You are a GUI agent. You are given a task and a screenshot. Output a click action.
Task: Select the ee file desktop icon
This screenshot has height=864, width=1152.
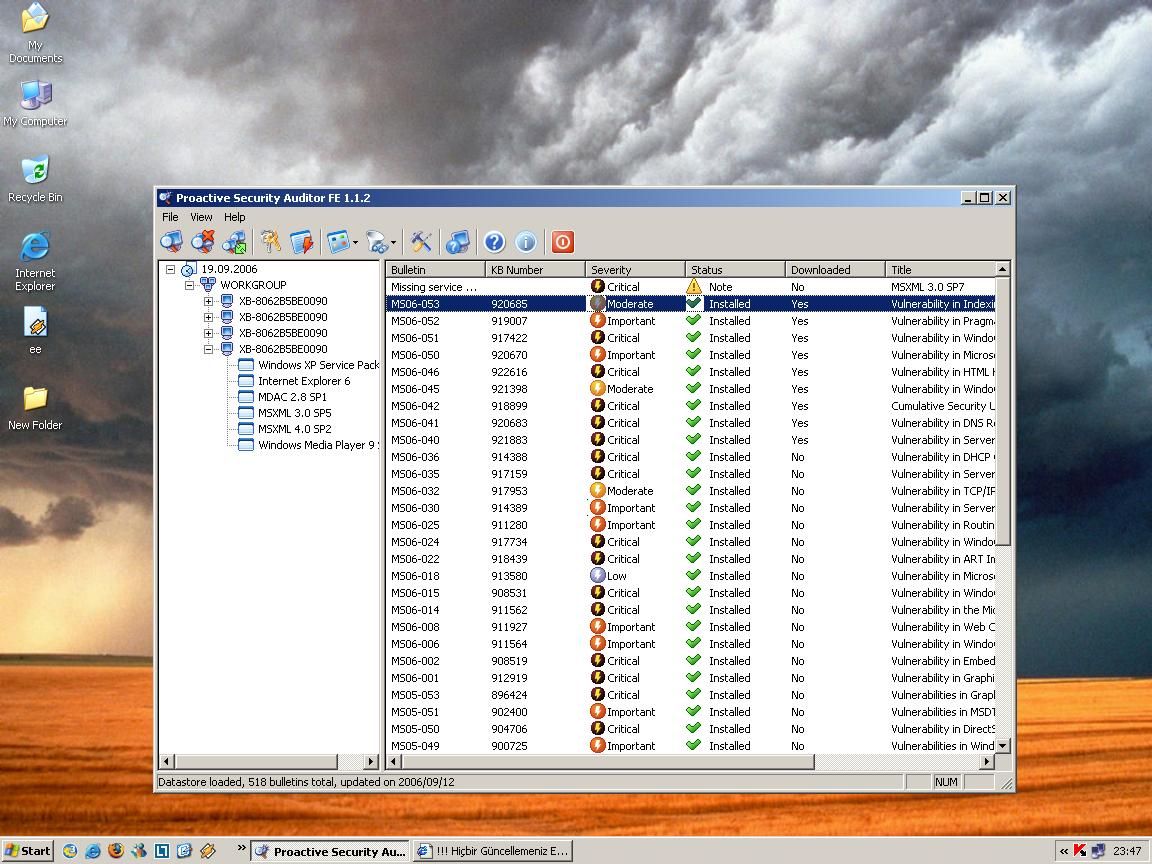point(35,331)
